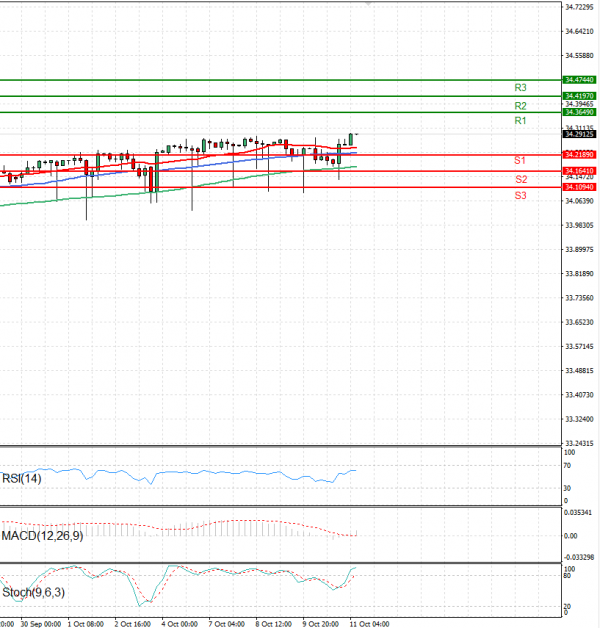Select the 34.21890 red price tag
Image resolution: width=600 pixels, height=628 pixels.
coord(579,155)
